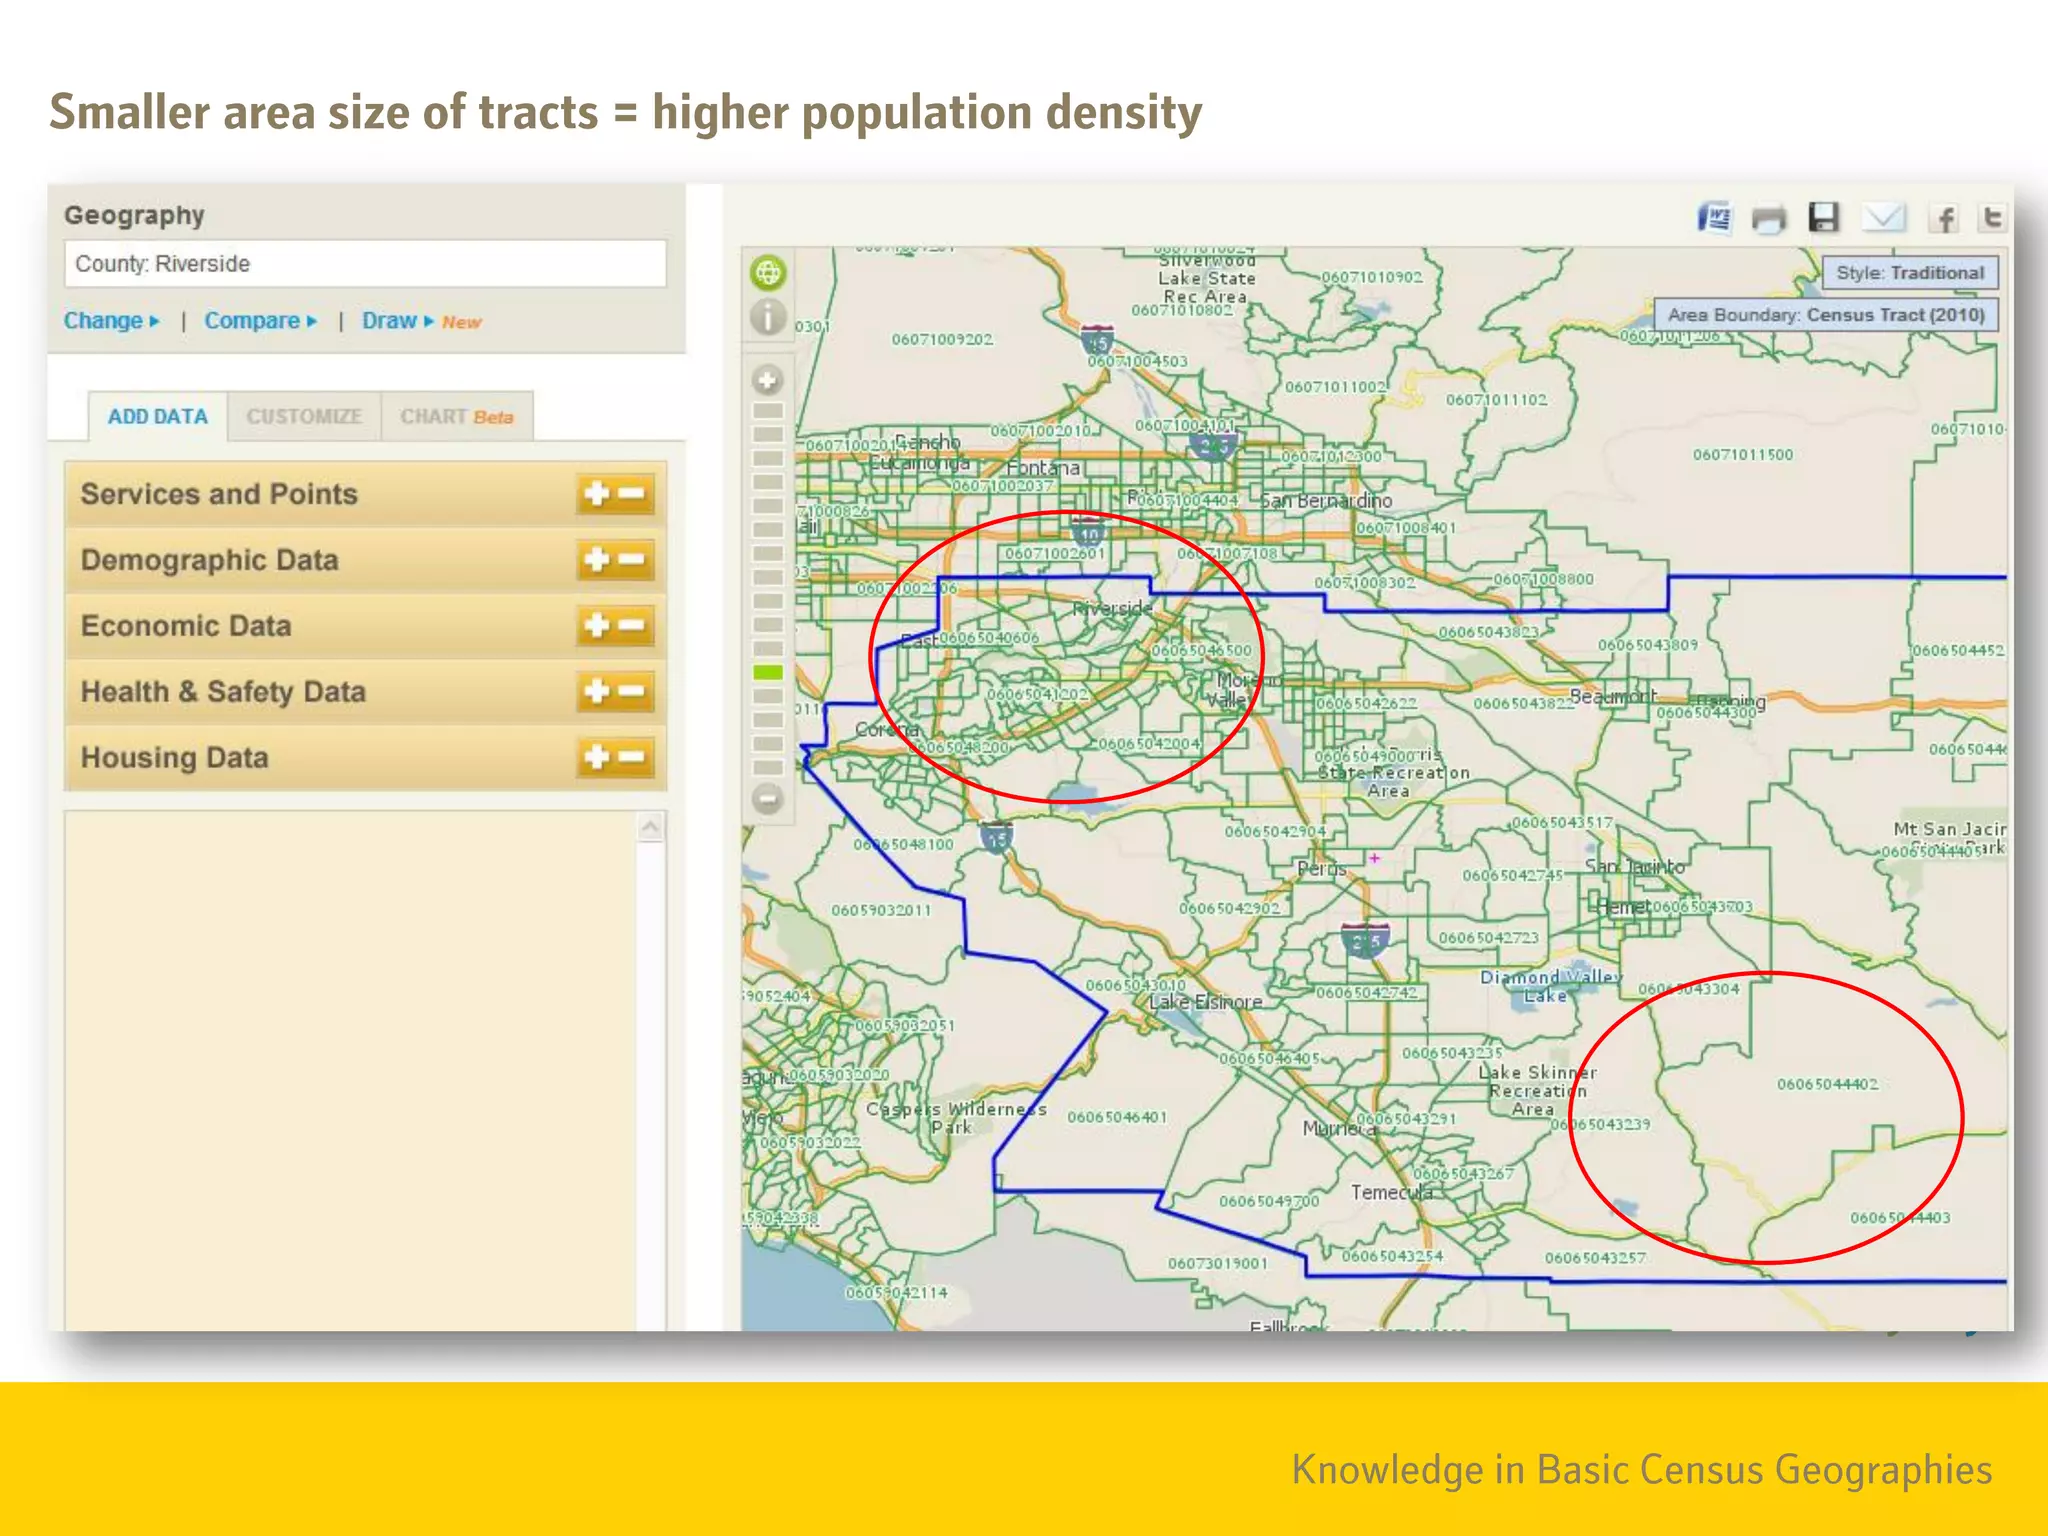Expand the Housing Data section

click(597, 757)
